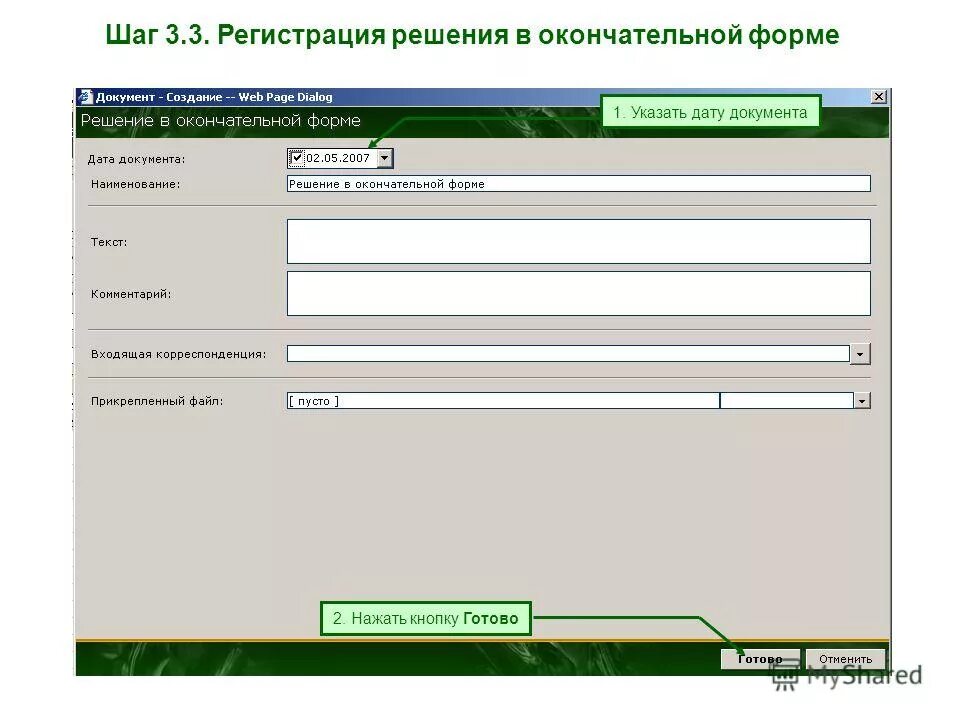
Task: Expand the Входящая корреспонденция dropdown arrow
Action: pos(860,354)
